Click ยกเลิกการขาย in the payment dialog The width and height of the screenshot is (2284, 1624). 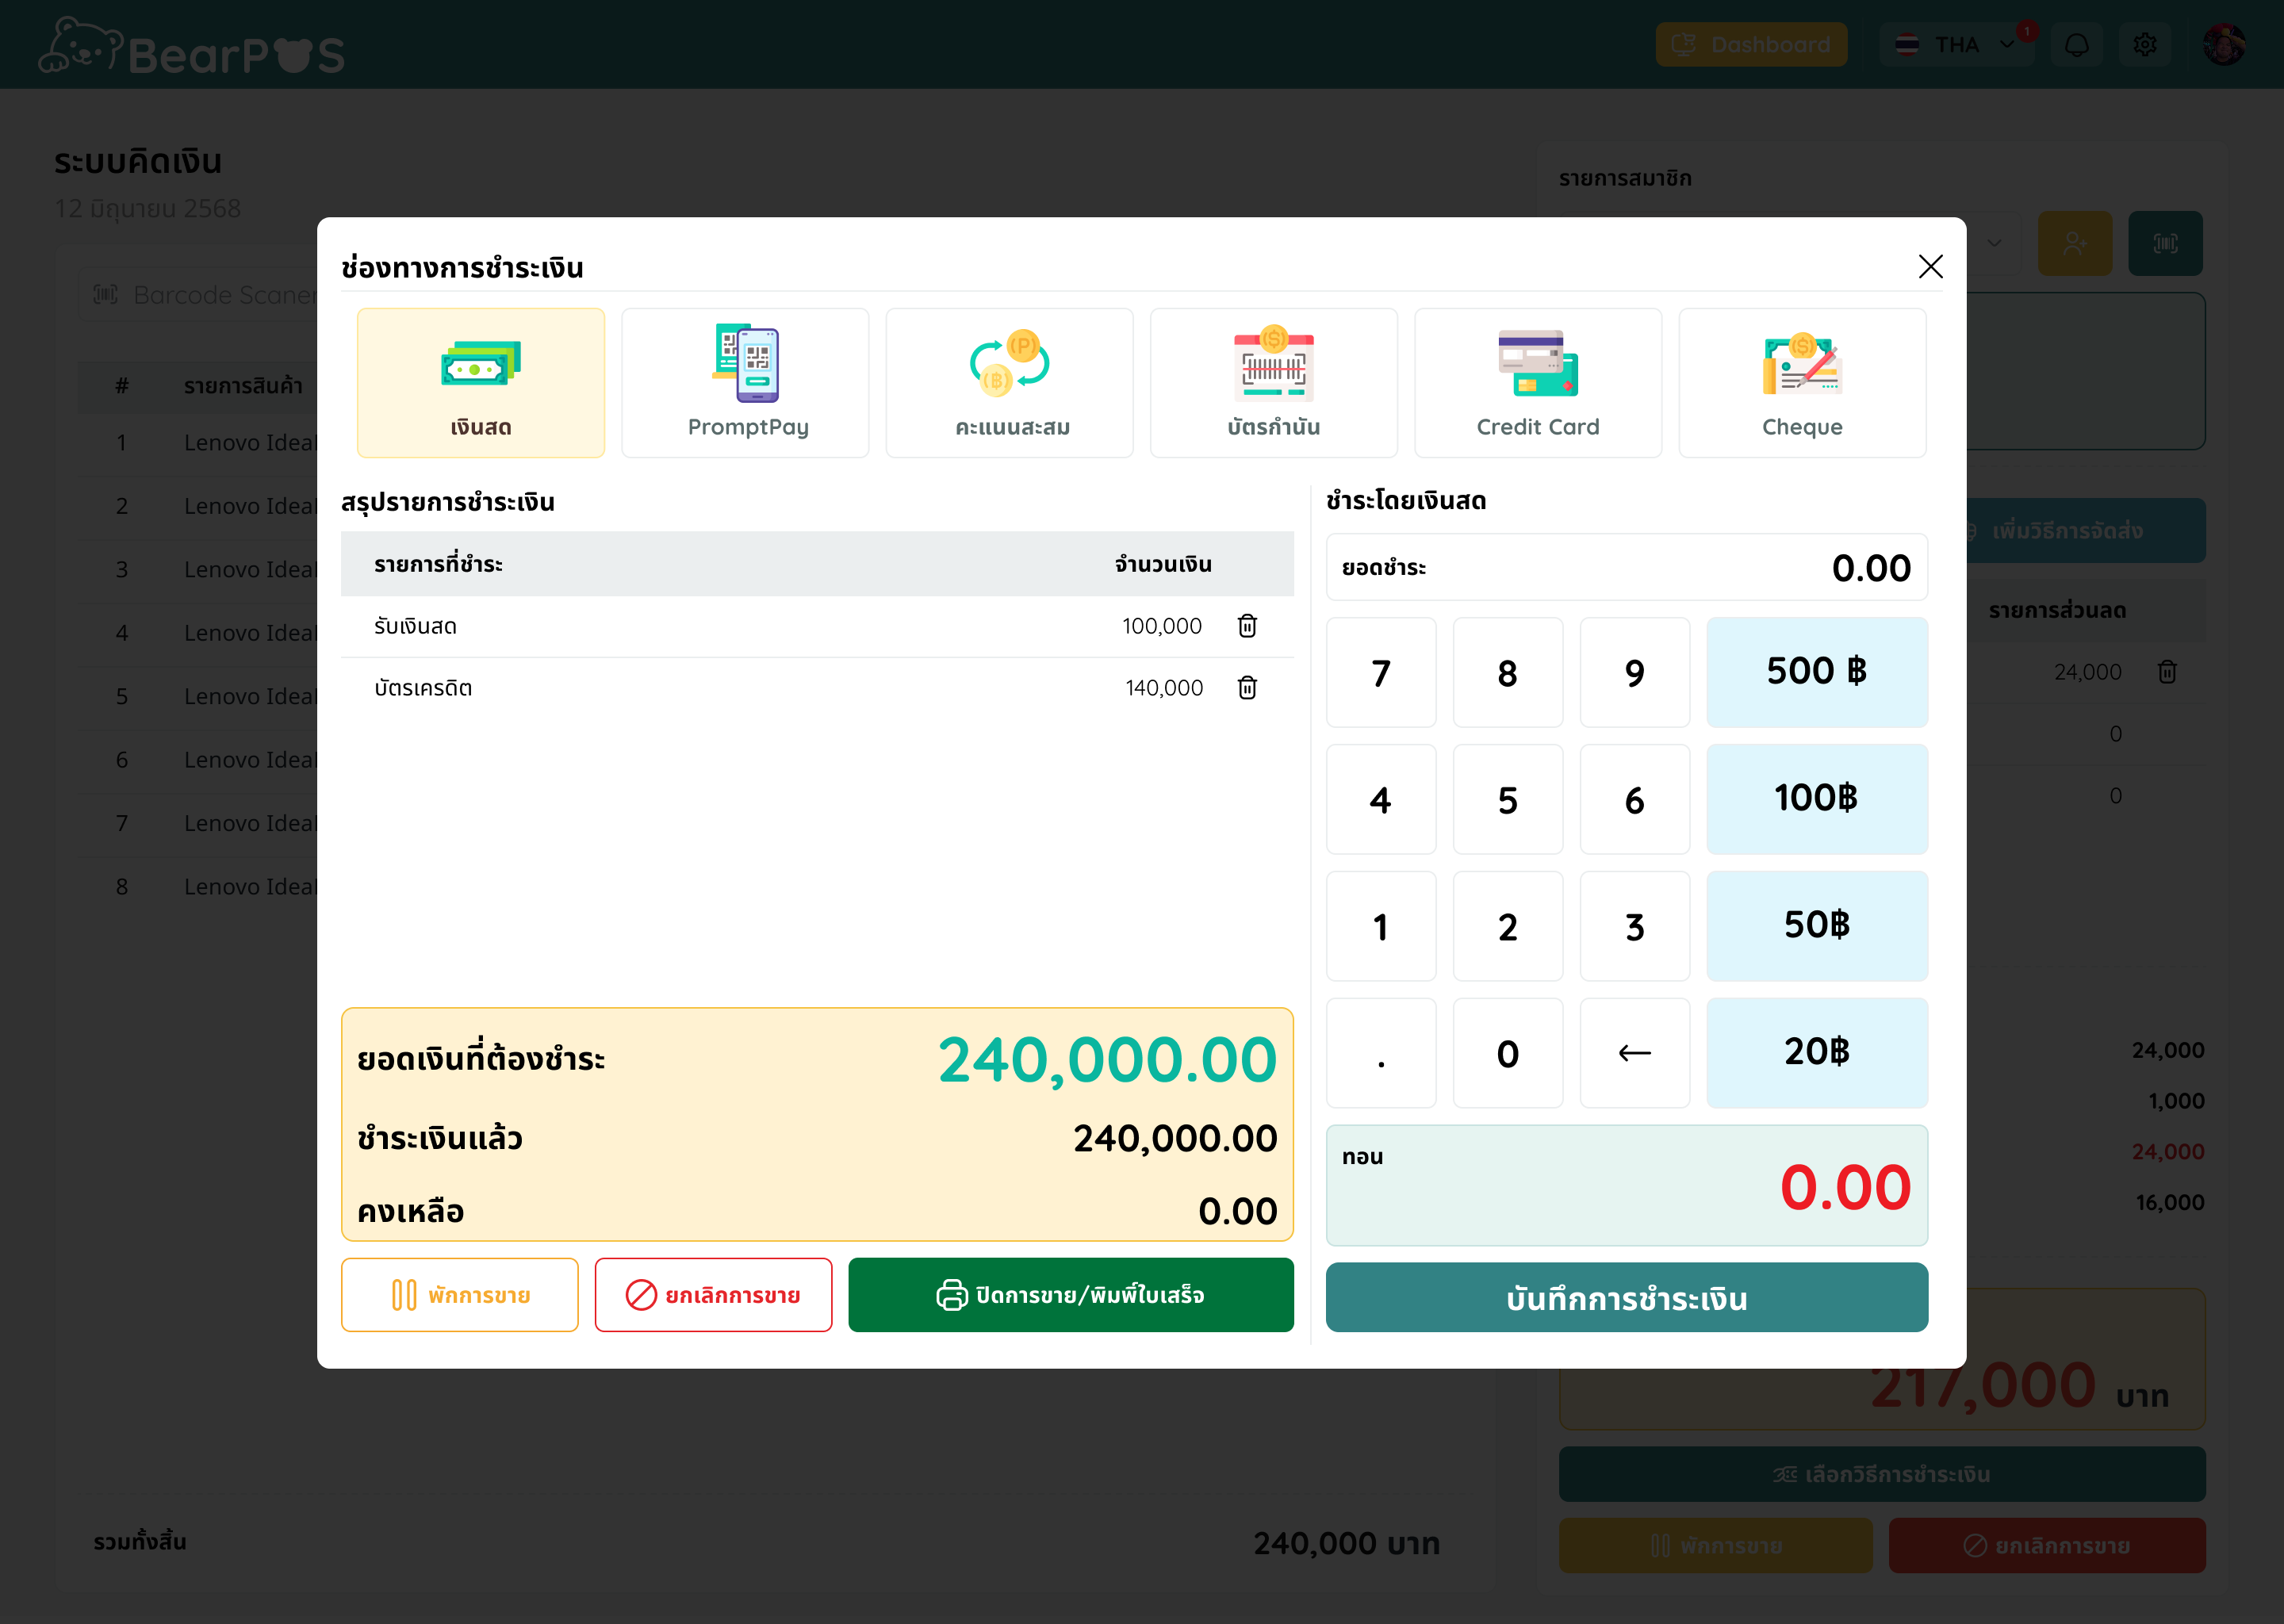(713, 1295)
